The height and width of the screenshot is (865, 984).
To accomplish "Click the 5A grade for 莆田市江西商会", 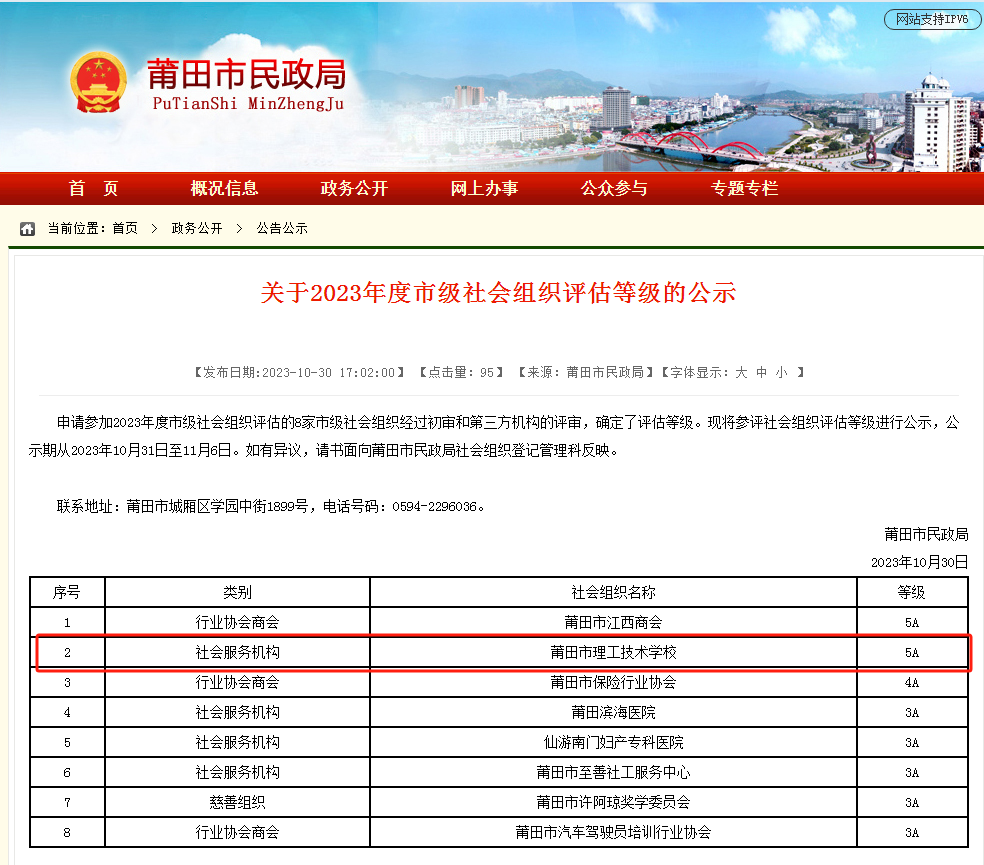I will point(912,622).
